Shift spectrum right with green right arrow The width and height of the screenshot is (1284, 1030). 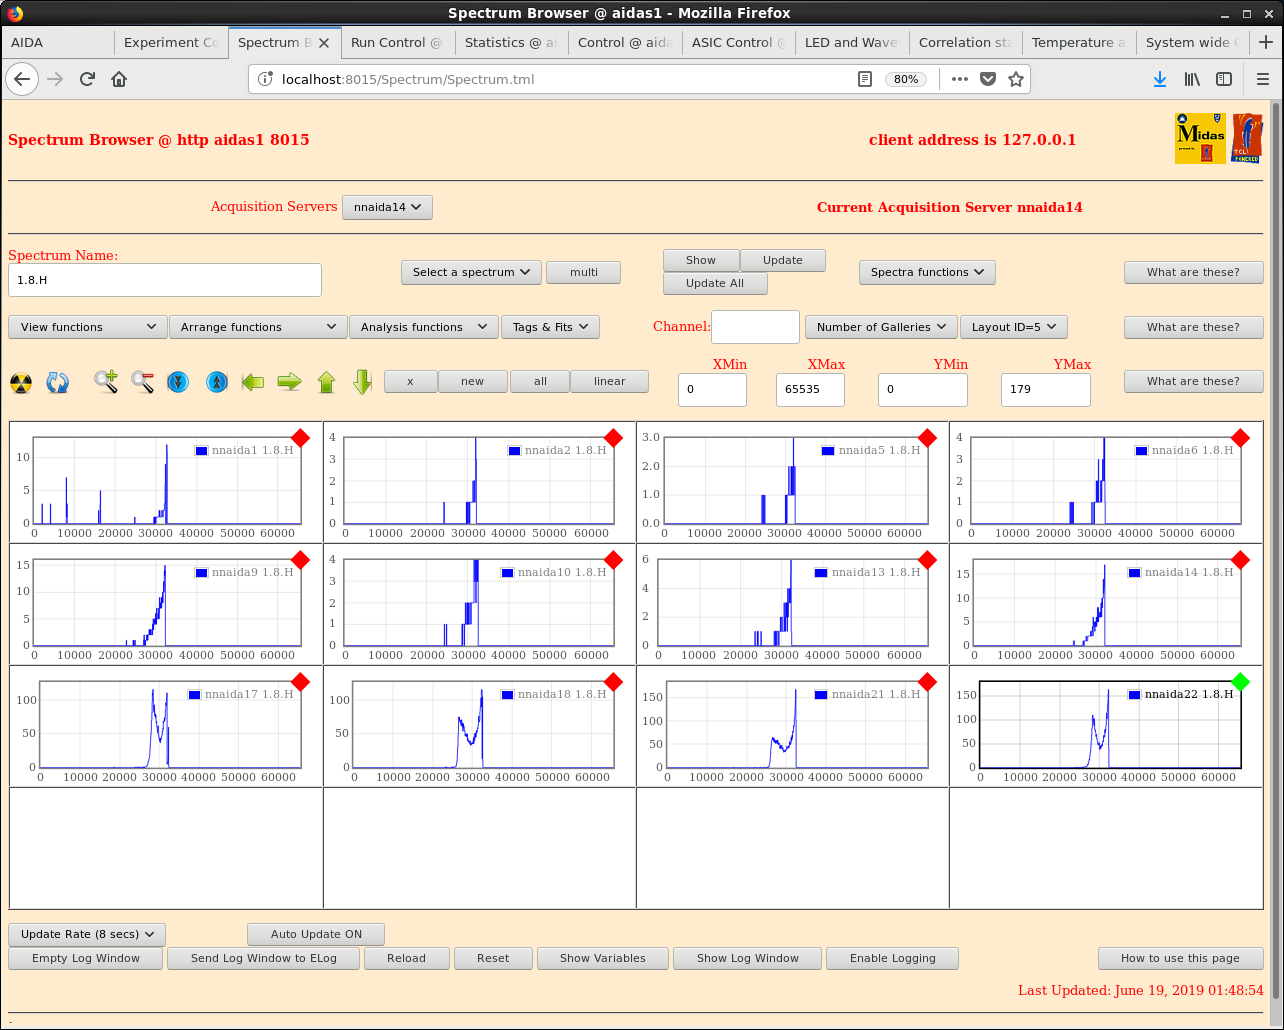click(289, 382)
